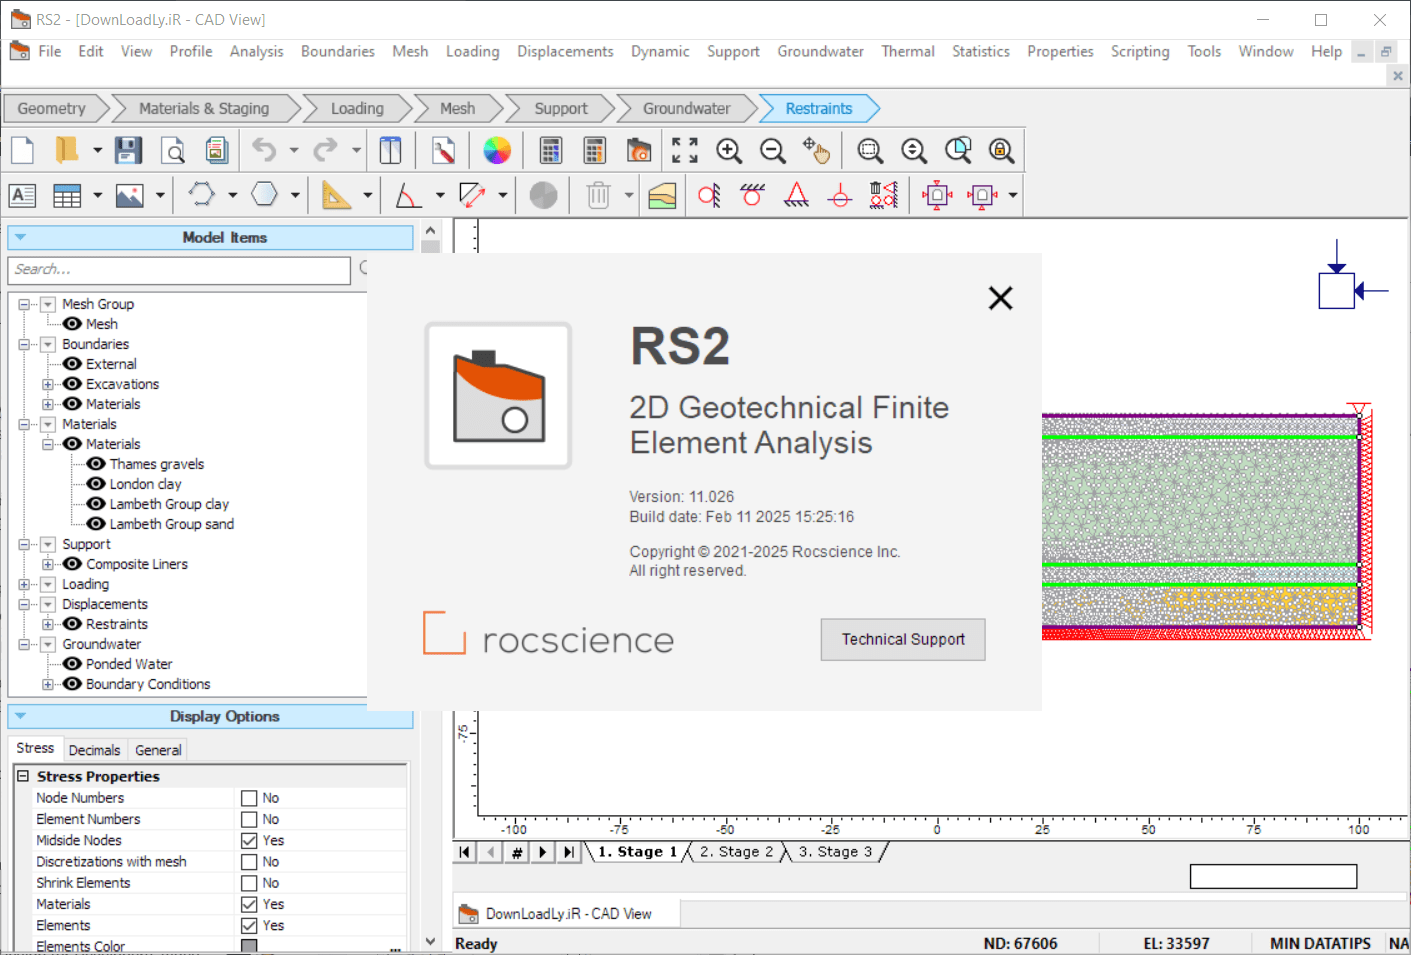Click the ruler triangle measure tool icon
This screenshot has width=1411, height=955.
336,195
